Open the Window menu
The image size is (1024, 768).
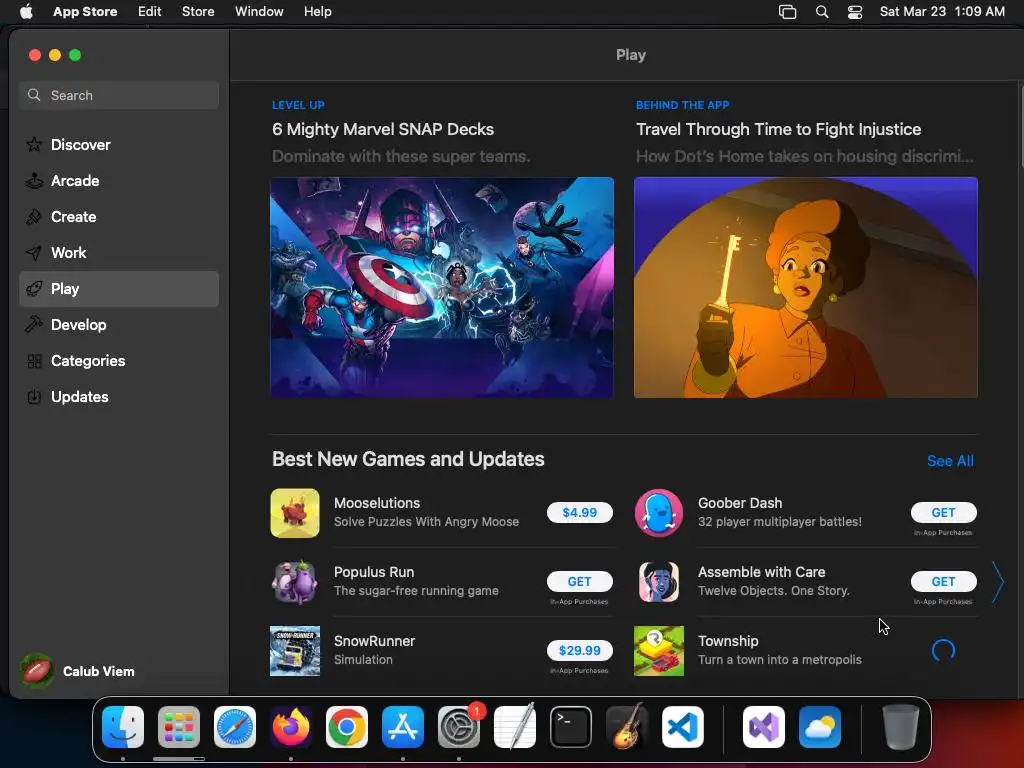pos(259,12)
